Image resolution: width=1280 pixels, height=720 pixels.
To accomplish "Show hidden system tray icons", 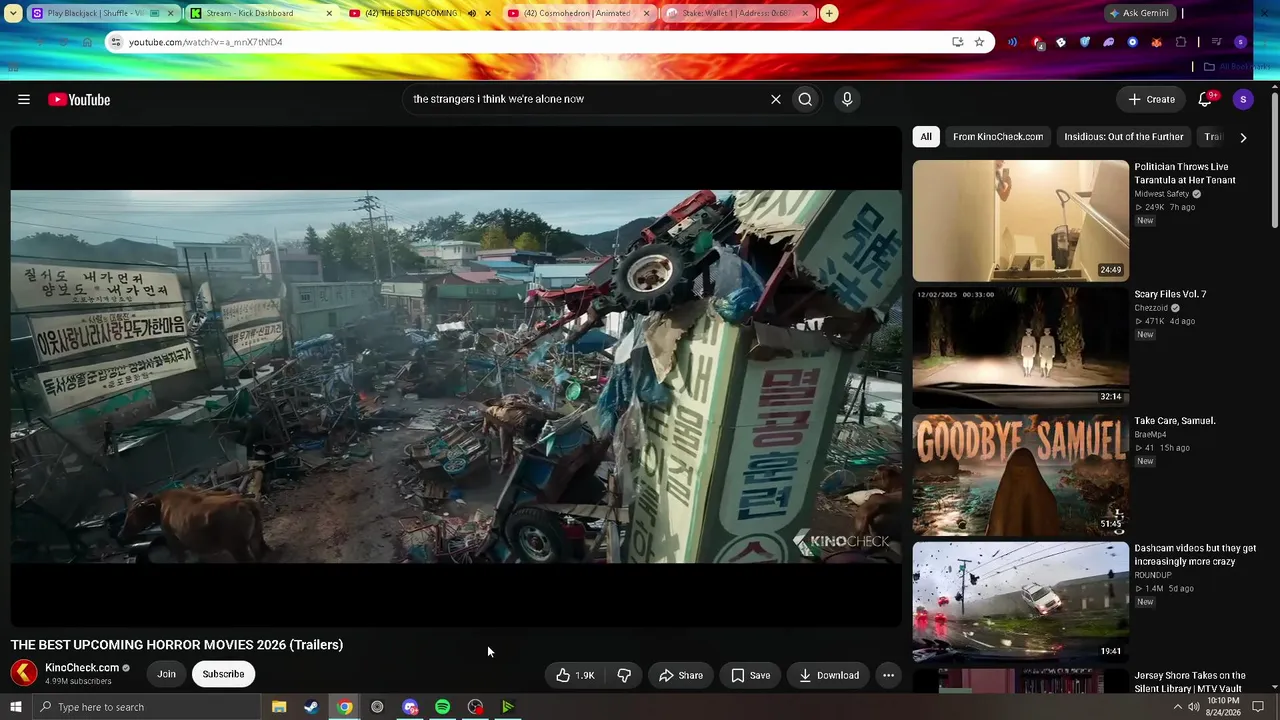I will [x=1177, y=707].
